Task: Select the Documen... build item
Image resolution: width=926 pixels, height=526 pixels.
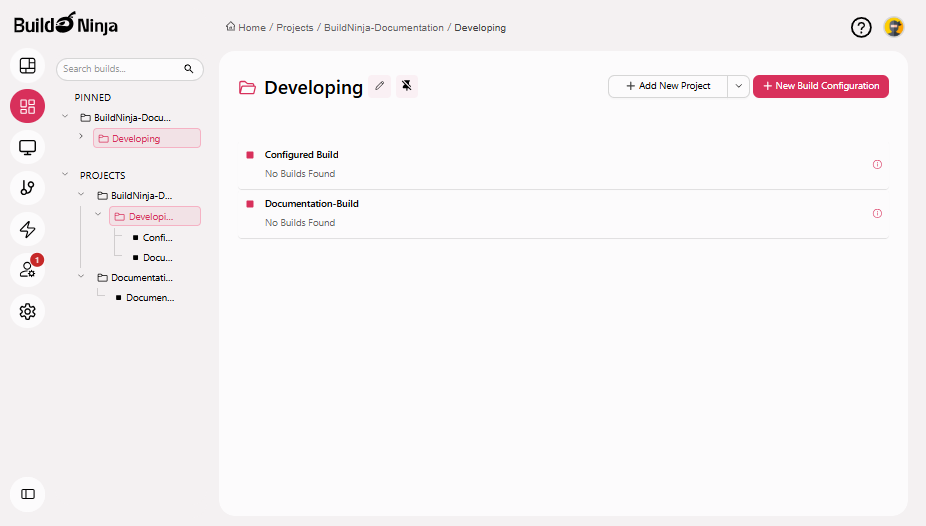Action: click(145, 298)
